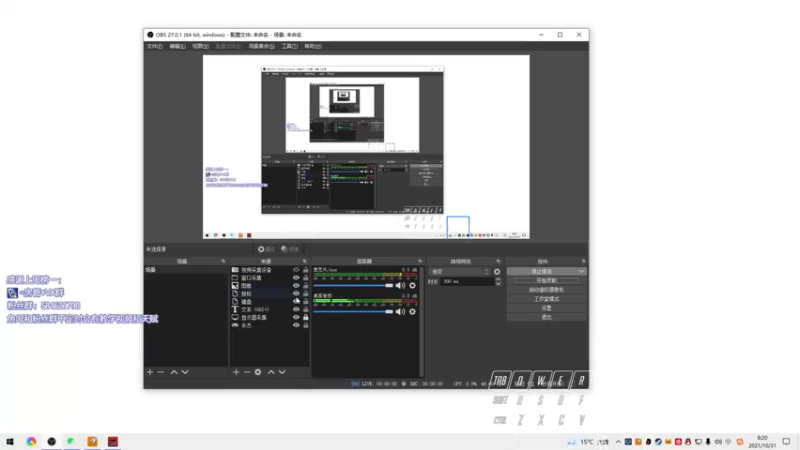The height and width of the screenshot is (450, 800).
Task: Open source properties gear in the Sources toolbar
Action: point(258,372)
